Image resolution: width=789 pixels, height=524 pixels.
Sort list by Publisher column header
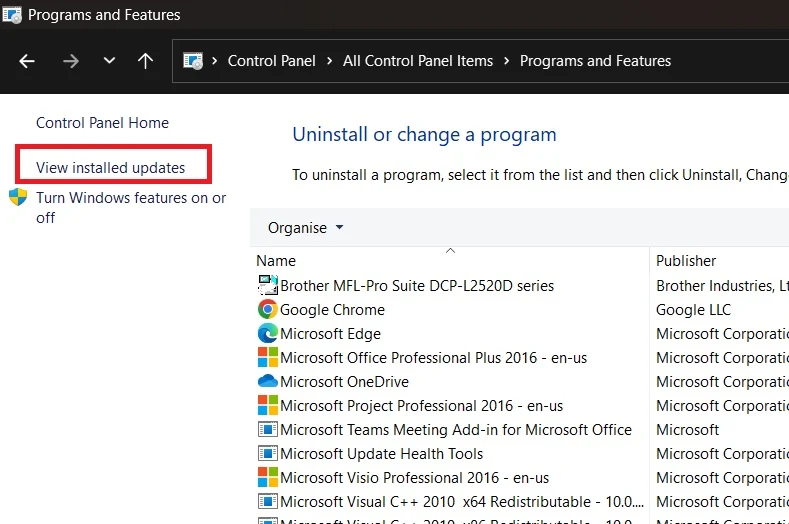tap(686, 261)
